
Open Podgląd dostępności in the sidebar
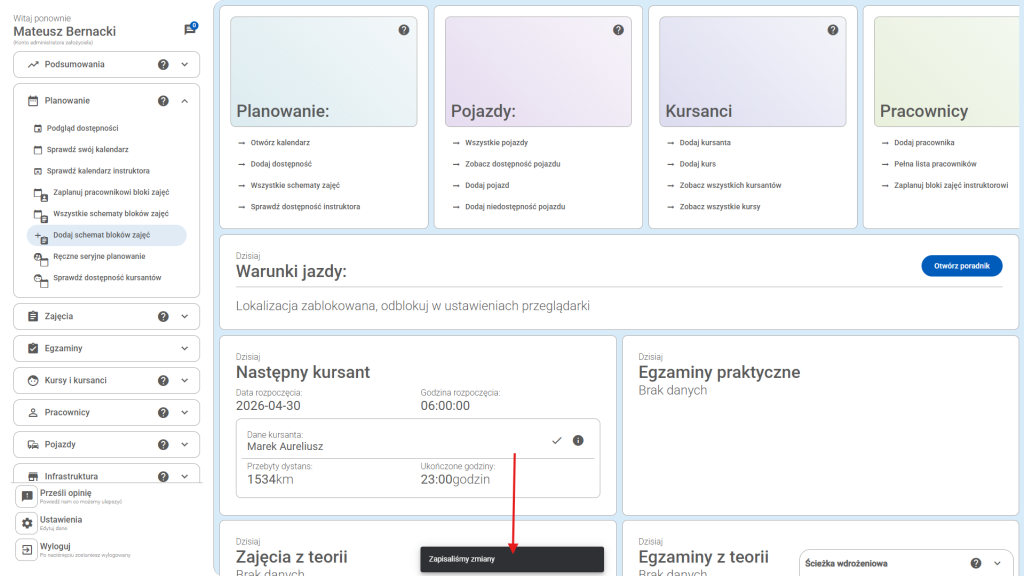85,128
